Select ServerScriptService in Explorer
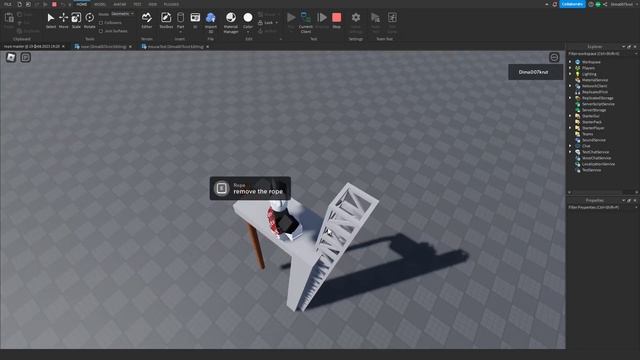Image resolution: width=640 pixels, height=360 pixels. click(x=598, y=104)
